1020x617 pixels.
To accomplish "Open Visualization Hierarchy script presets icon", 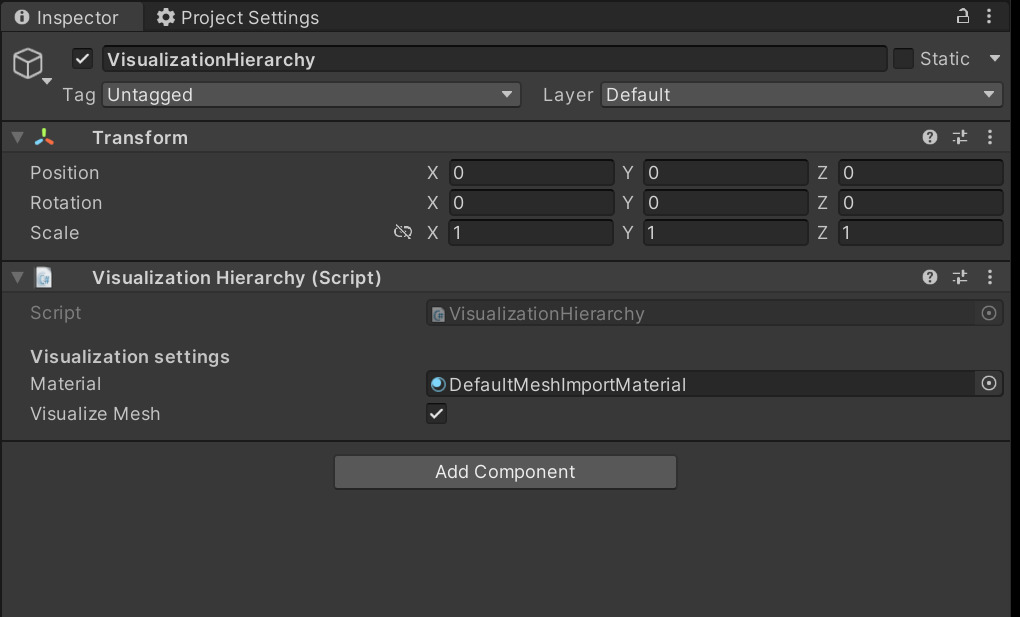I will coord(960,277).
